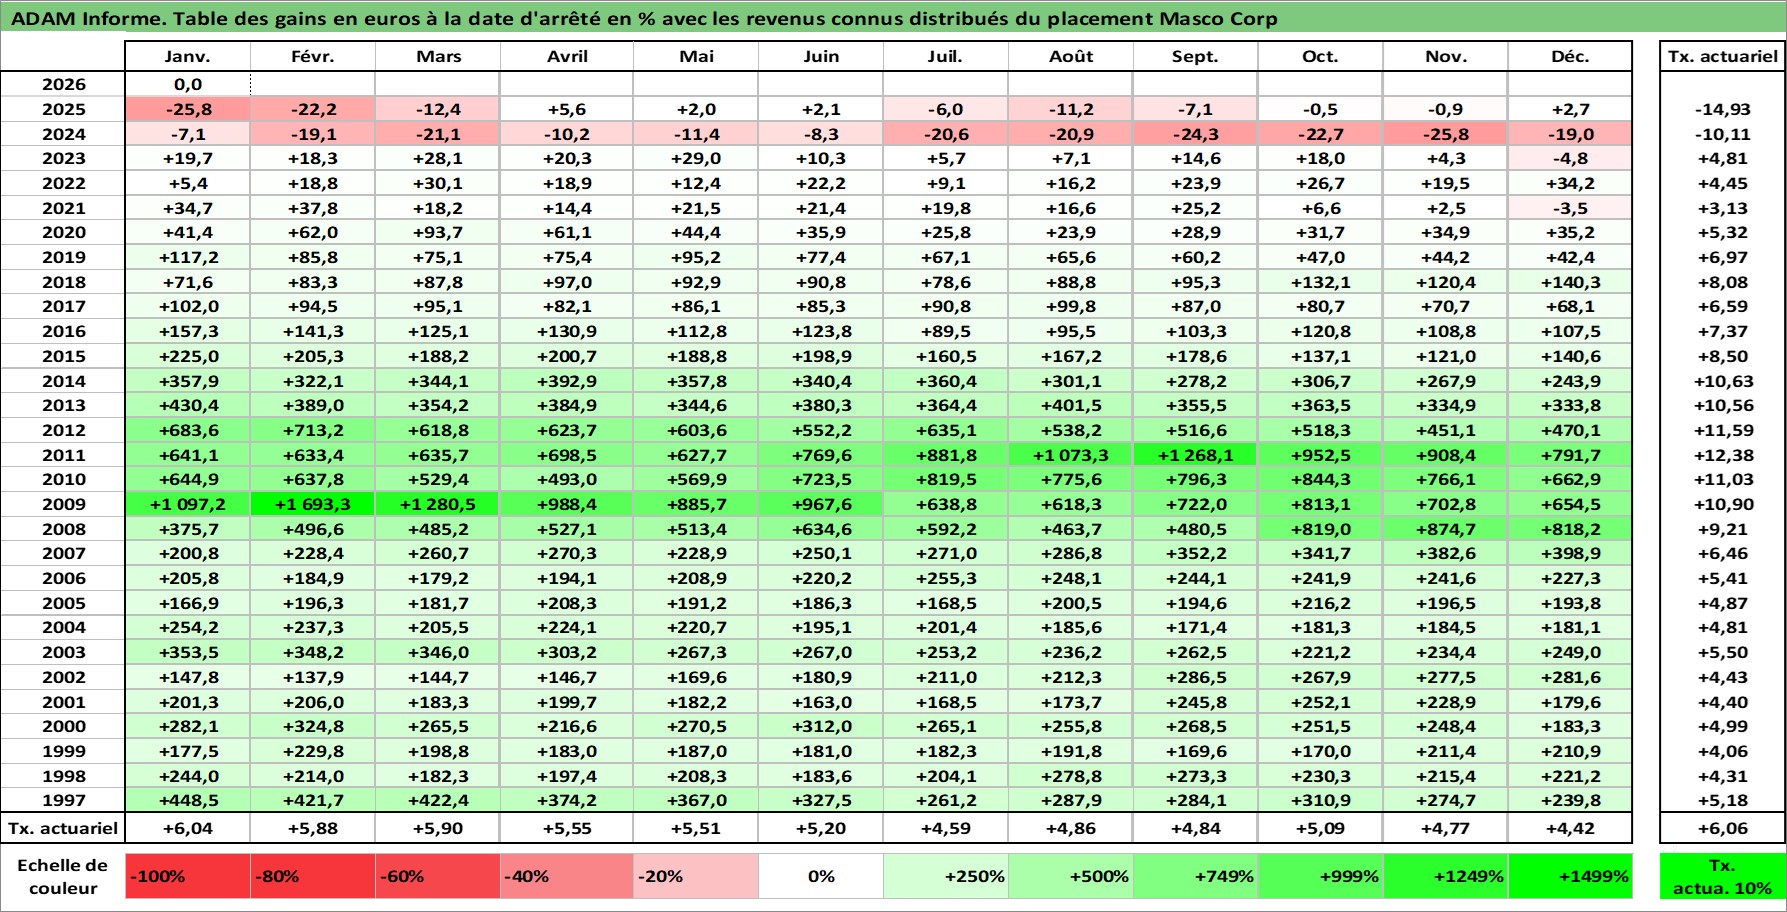The image size is (1787, 912).
Task: Select the Juil. column header
Action: (946, 56)
